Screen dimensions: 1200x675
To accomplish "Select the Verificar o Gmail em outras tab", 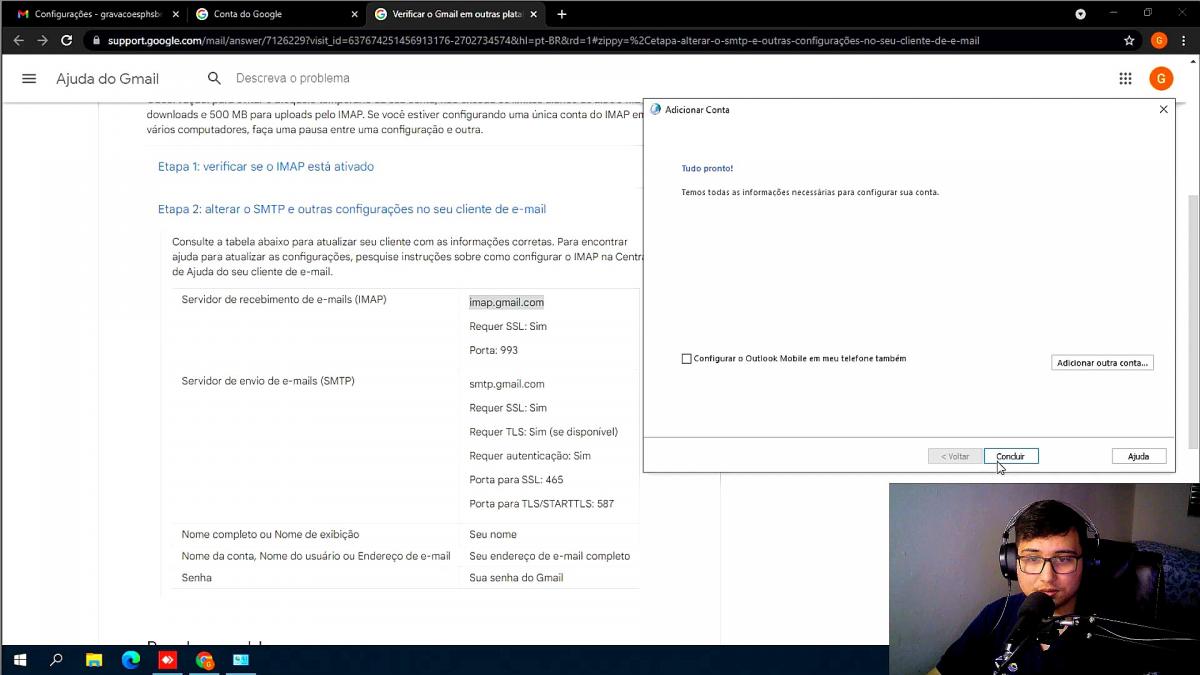I will [x=455, y=14].
